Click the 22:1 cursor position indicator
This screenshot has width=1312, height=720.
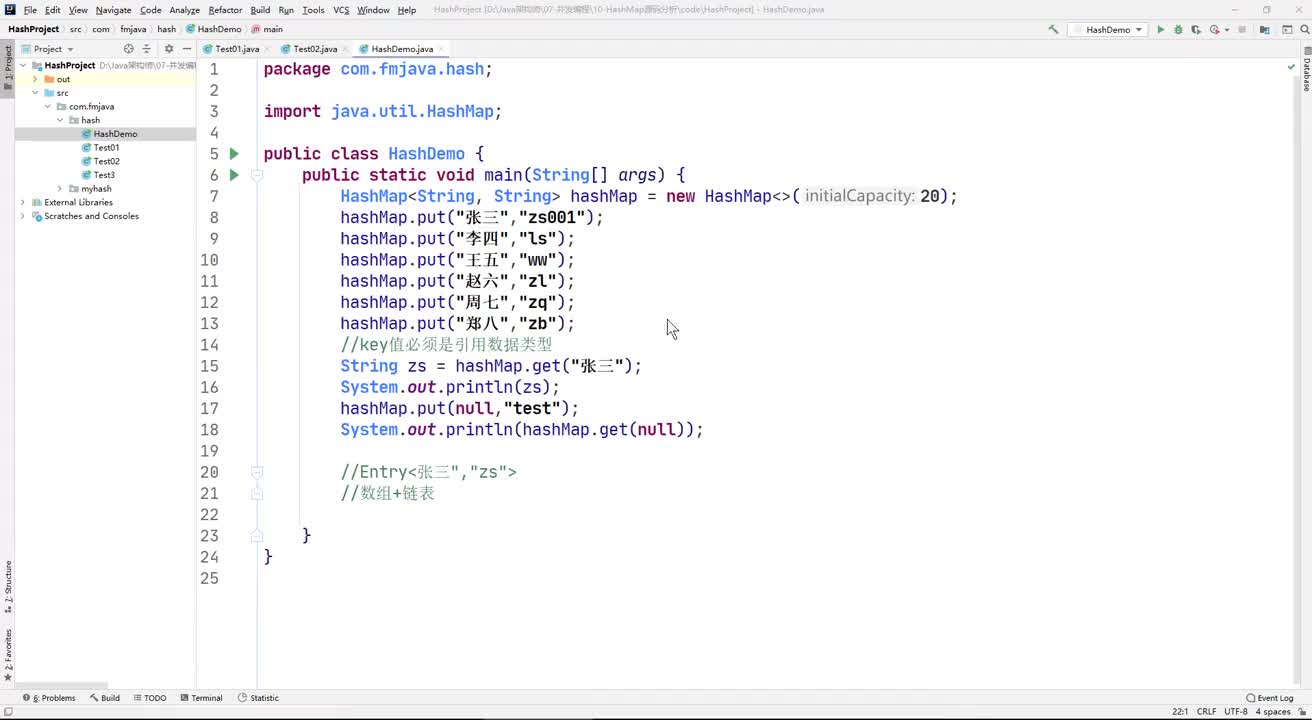(1180, 712)
